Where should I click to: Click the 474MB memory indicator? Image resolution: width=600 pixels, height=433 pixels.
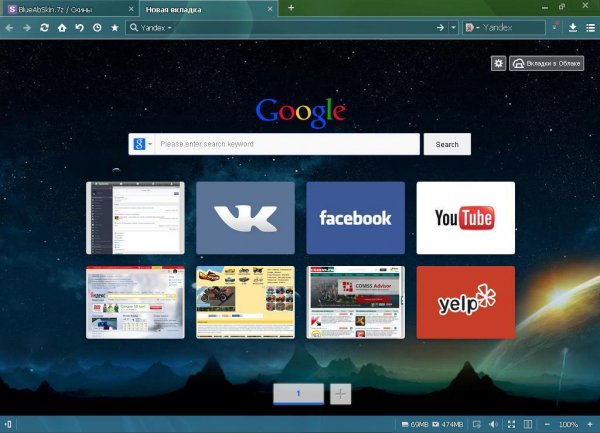pos(447,424)
